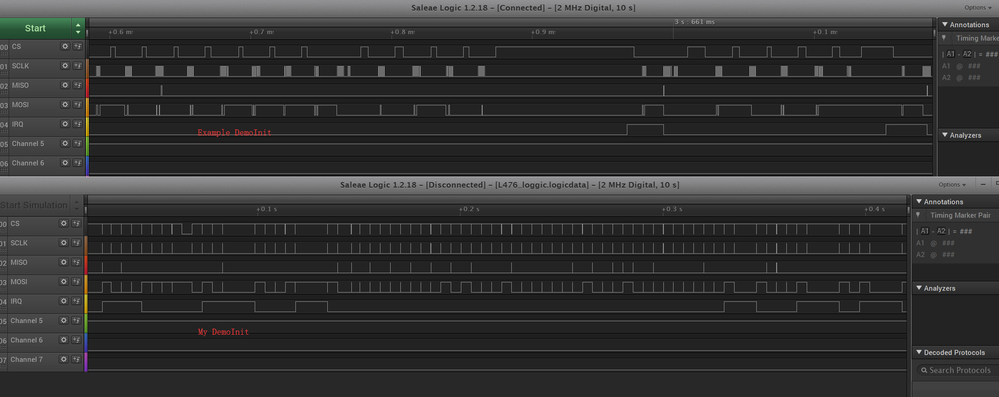The image size is (999, 397).
Task: Click the +0.2 s time marker in bottom window
Action: (x=470, y=209)
